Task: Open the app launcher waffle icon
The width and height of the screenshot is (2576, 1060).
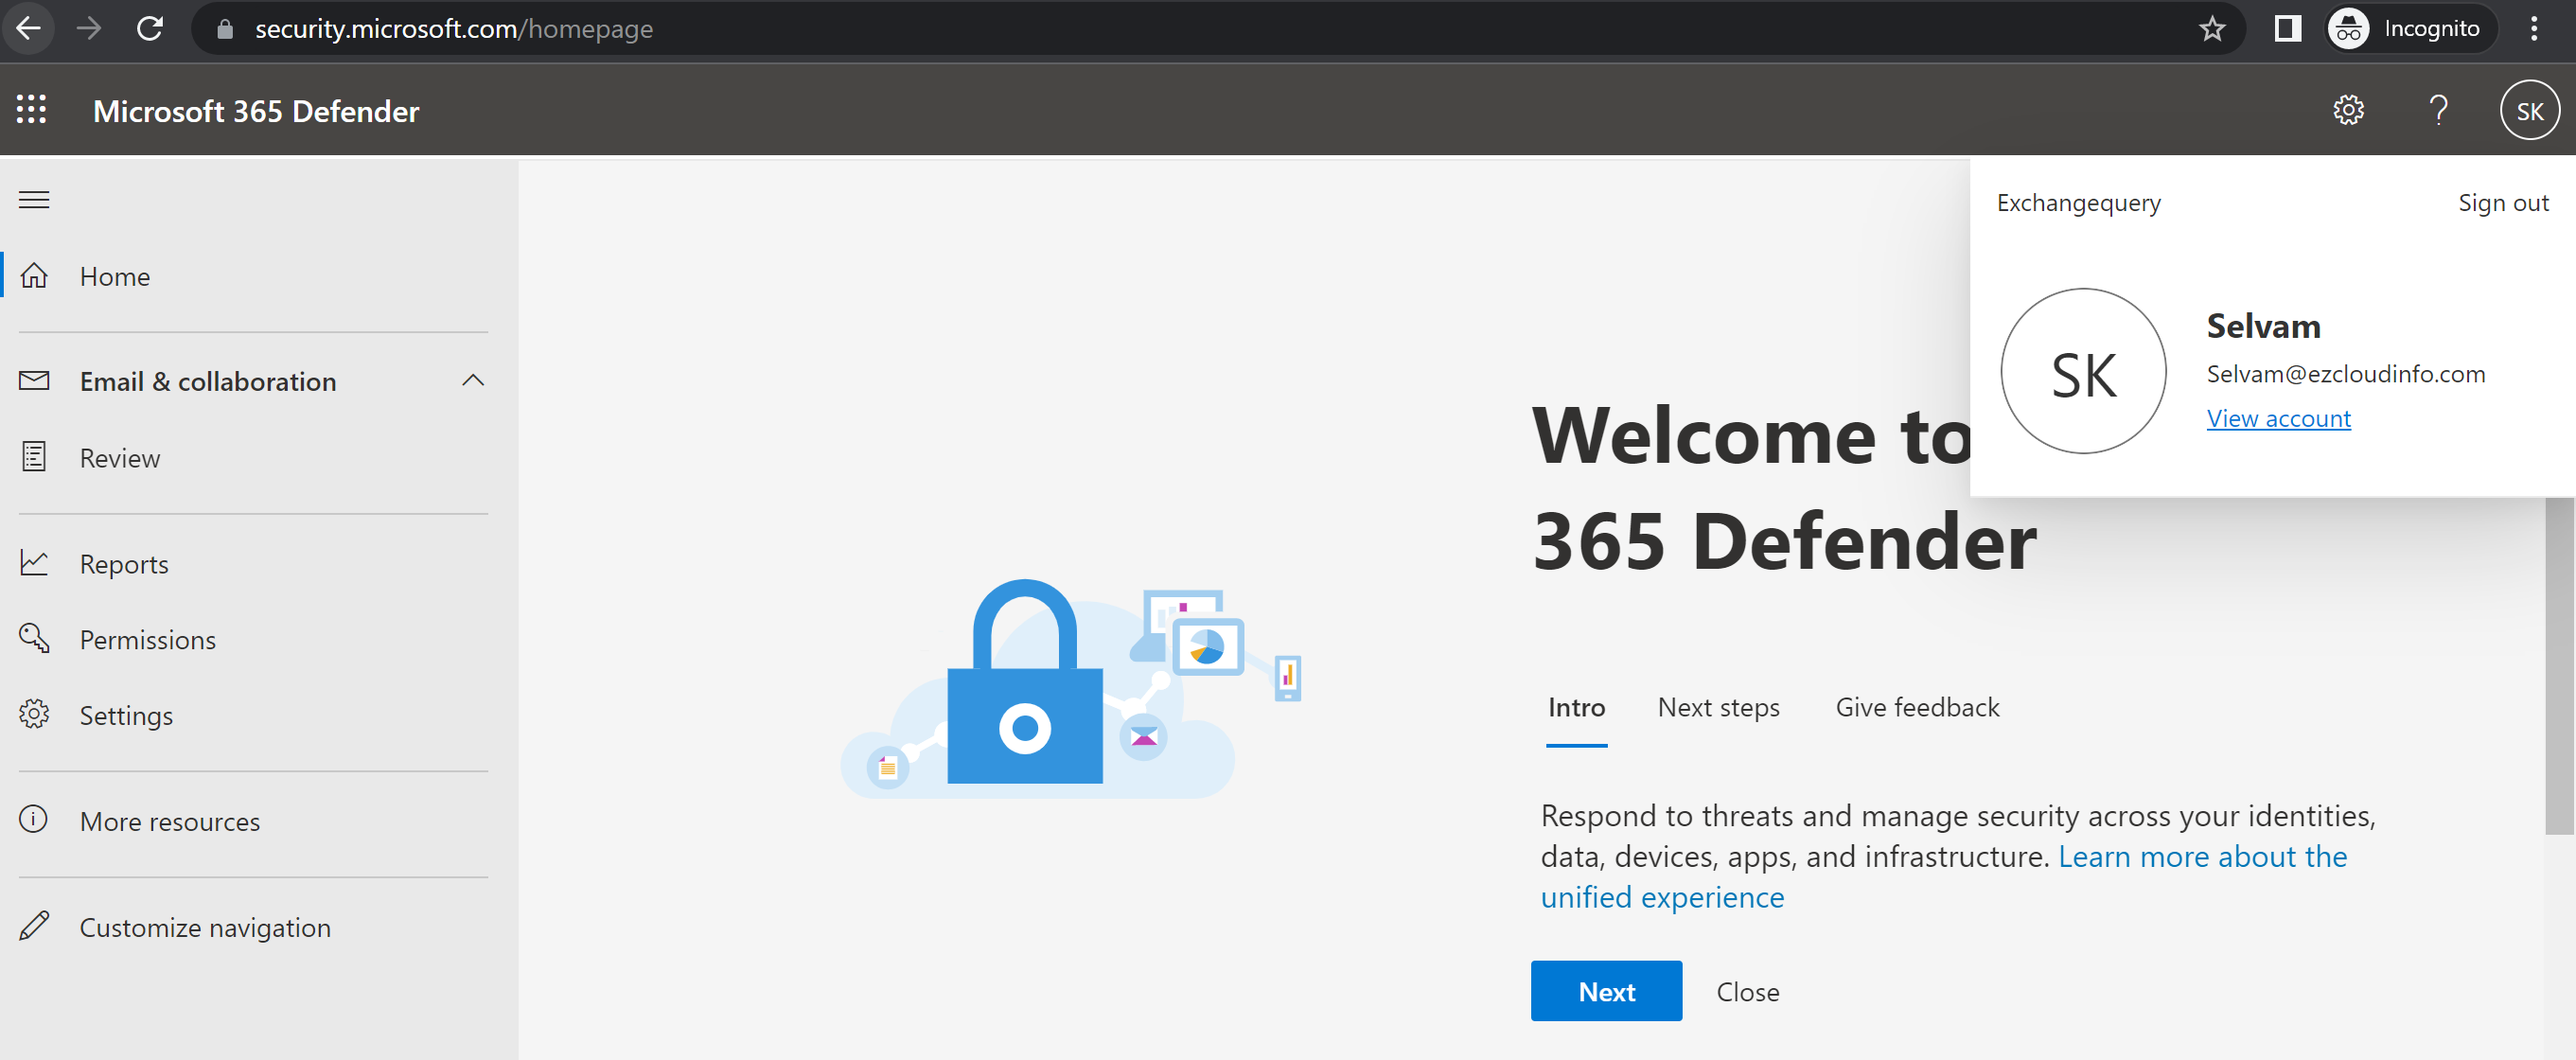Action: (32, 110)
